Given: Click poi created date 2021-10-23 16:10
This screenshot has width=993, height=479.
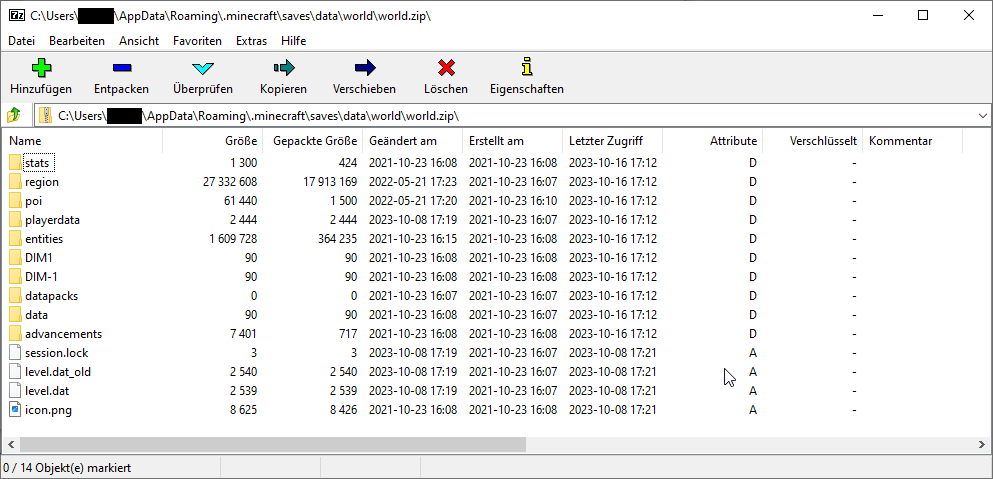Looking at the screenshot, I should click(513, 201).
